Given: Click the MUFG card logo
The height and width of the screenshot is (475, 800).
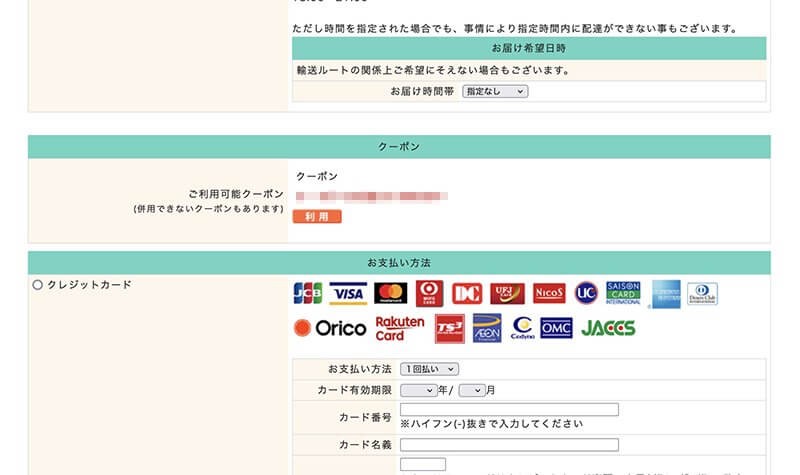Looking at the screenshot, I should (x=429, y=293).
